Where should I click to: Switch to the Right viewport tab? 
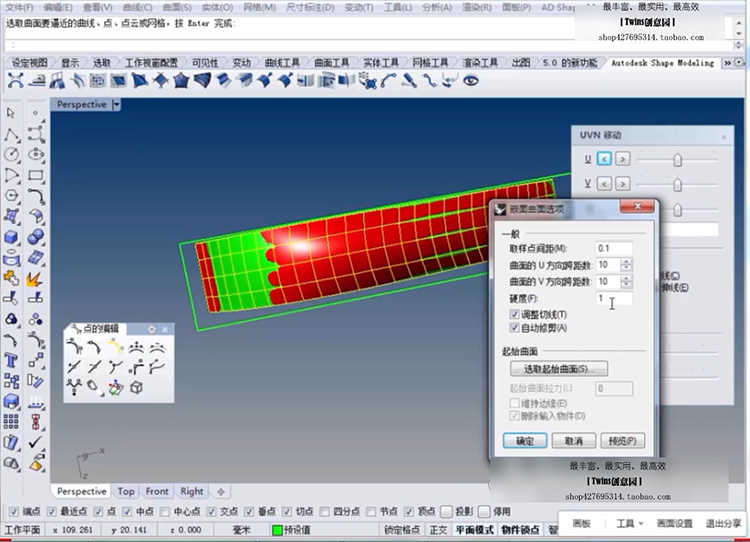coord(192,491)
